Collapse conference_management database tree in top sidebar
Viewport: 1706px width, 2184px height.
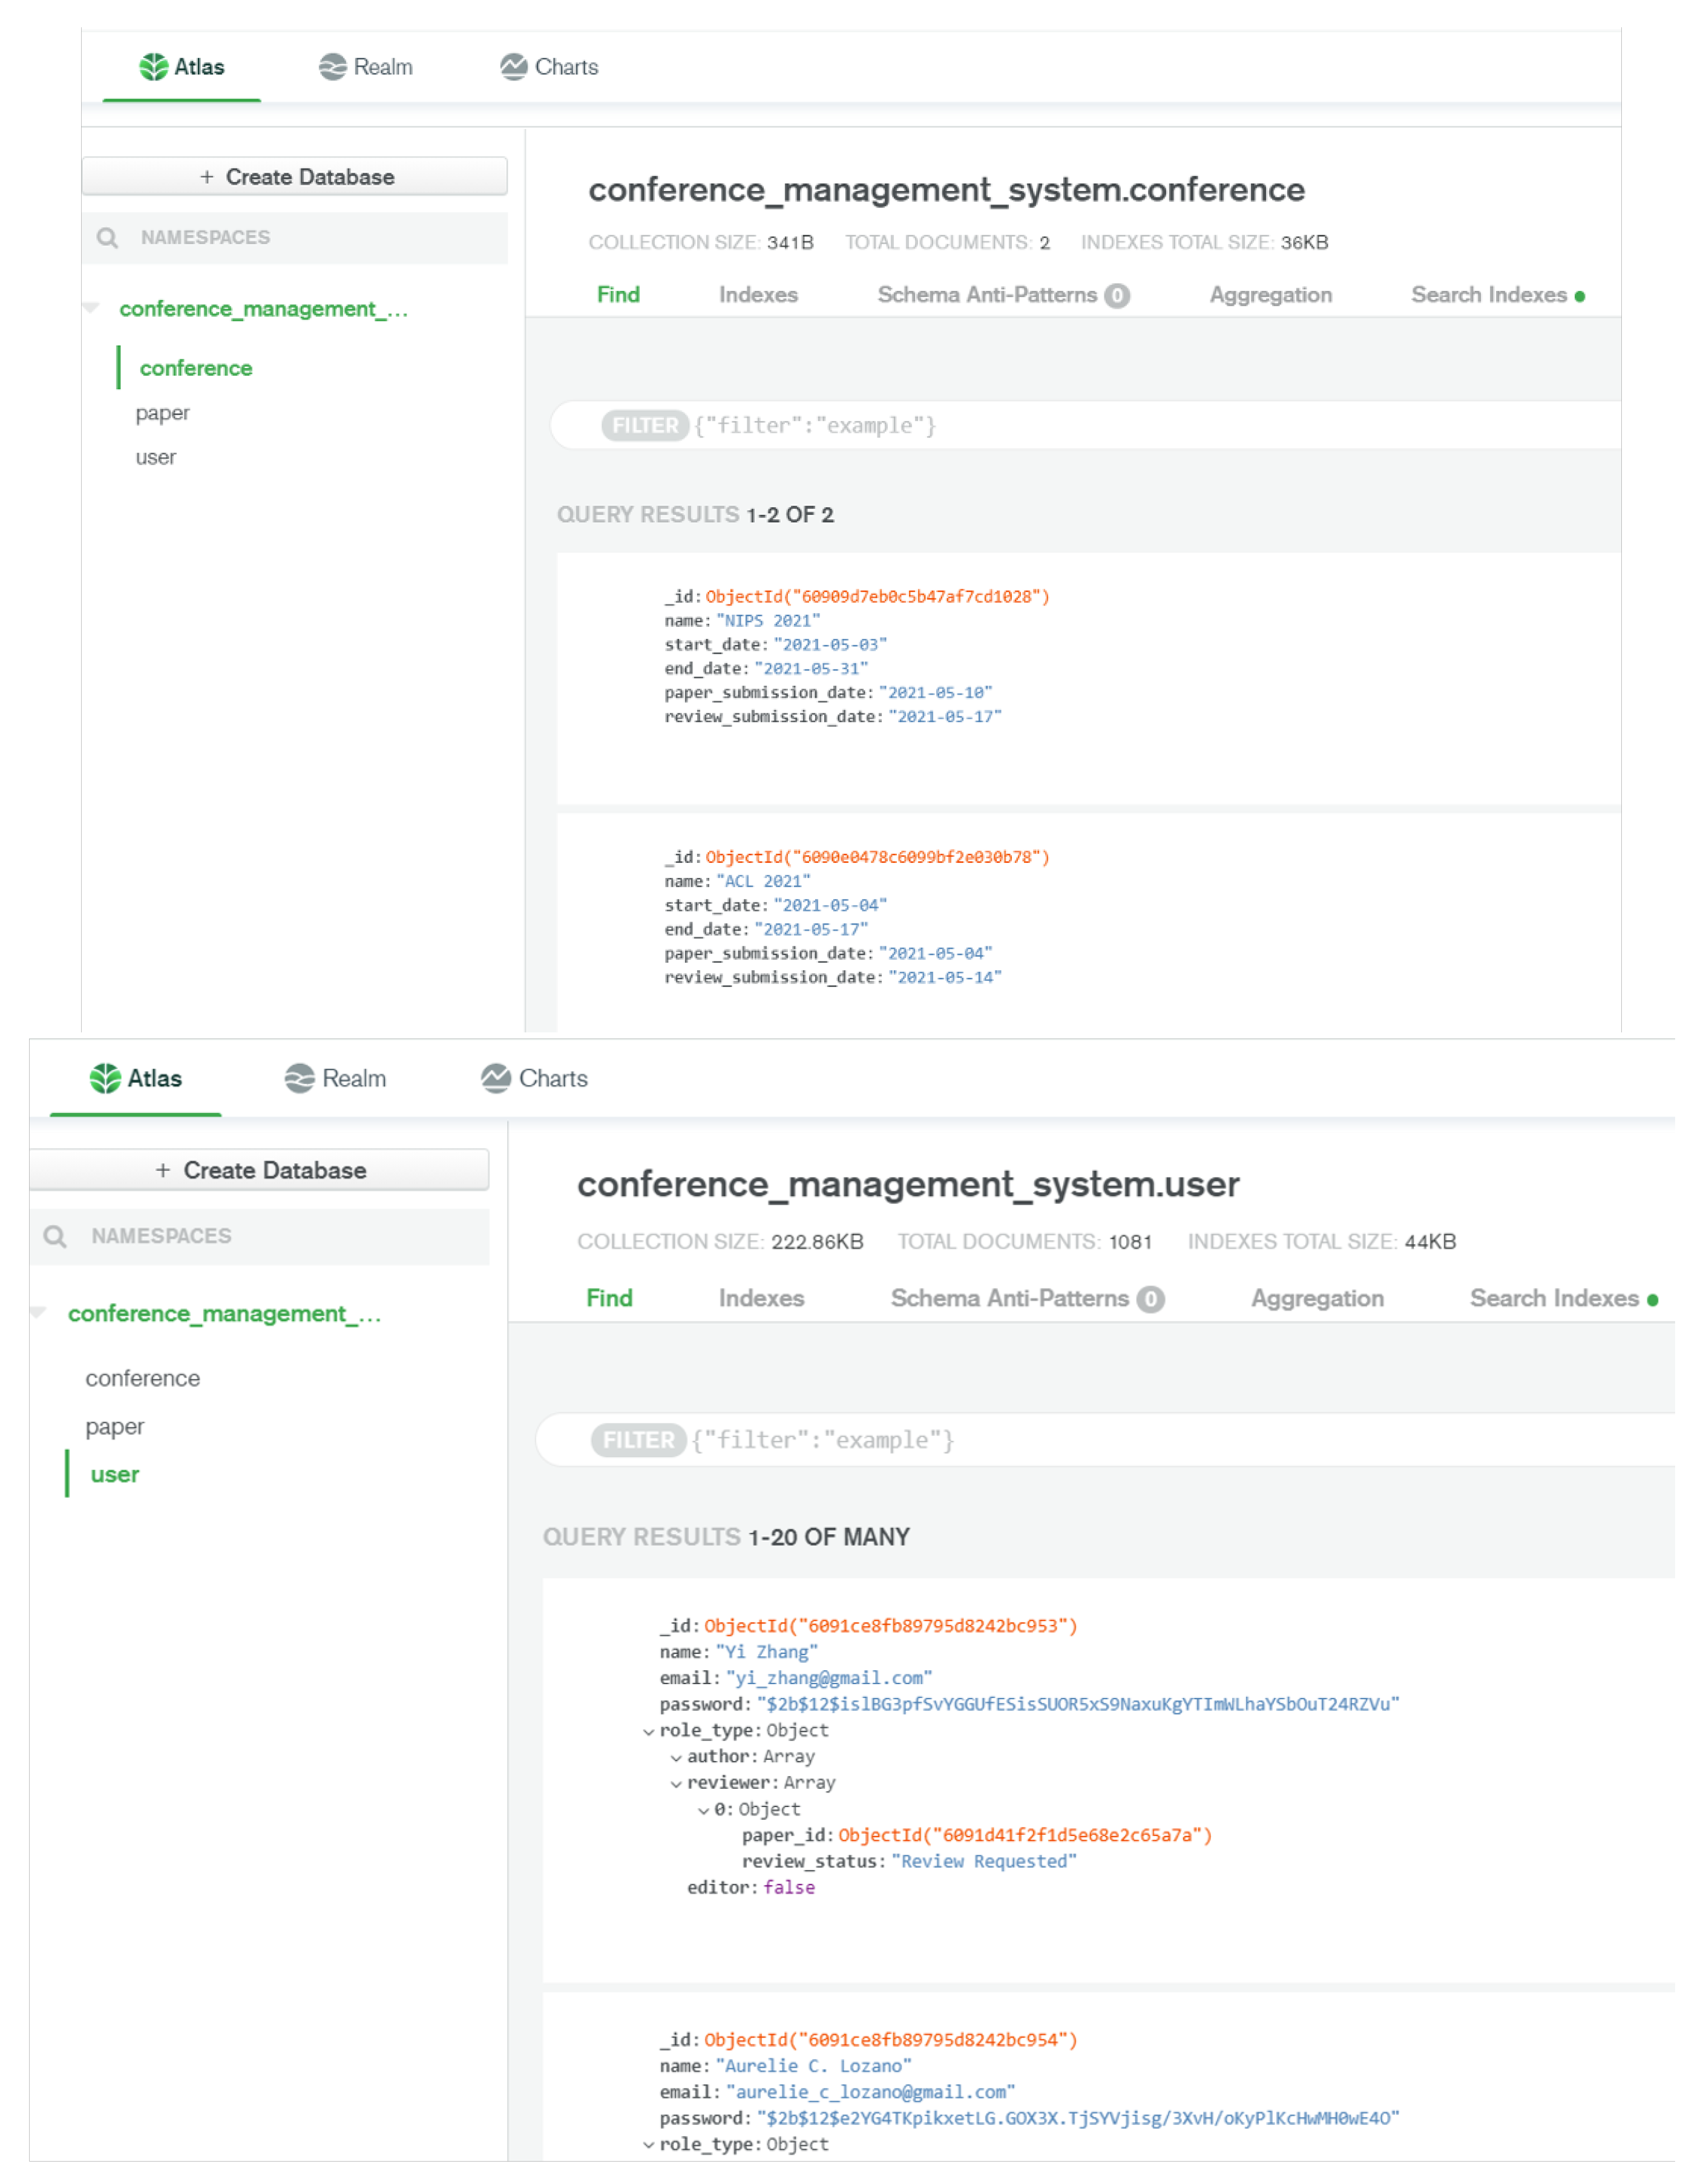[x=91, y=308]
